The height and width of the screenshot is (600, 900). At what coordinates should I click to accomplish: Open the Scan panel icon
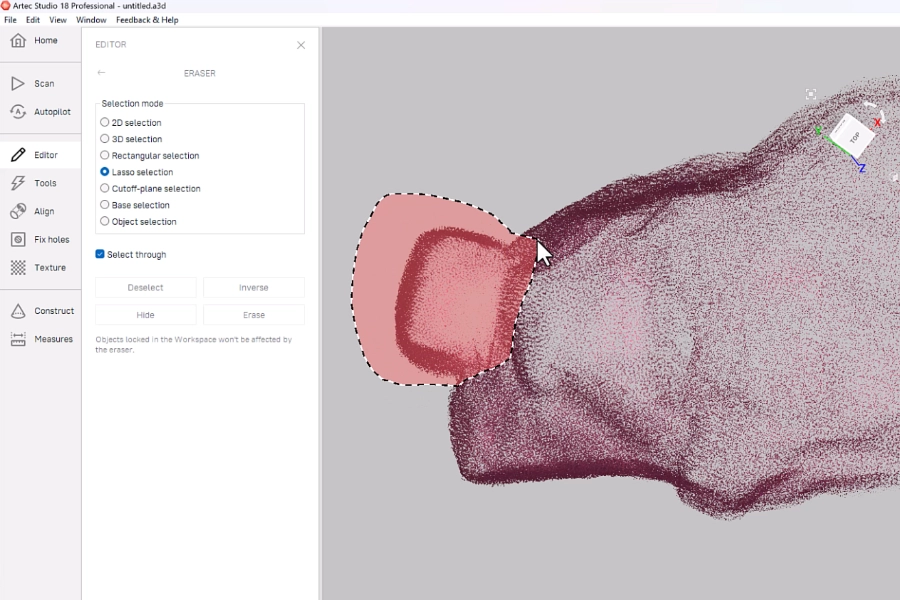point(18,84)
